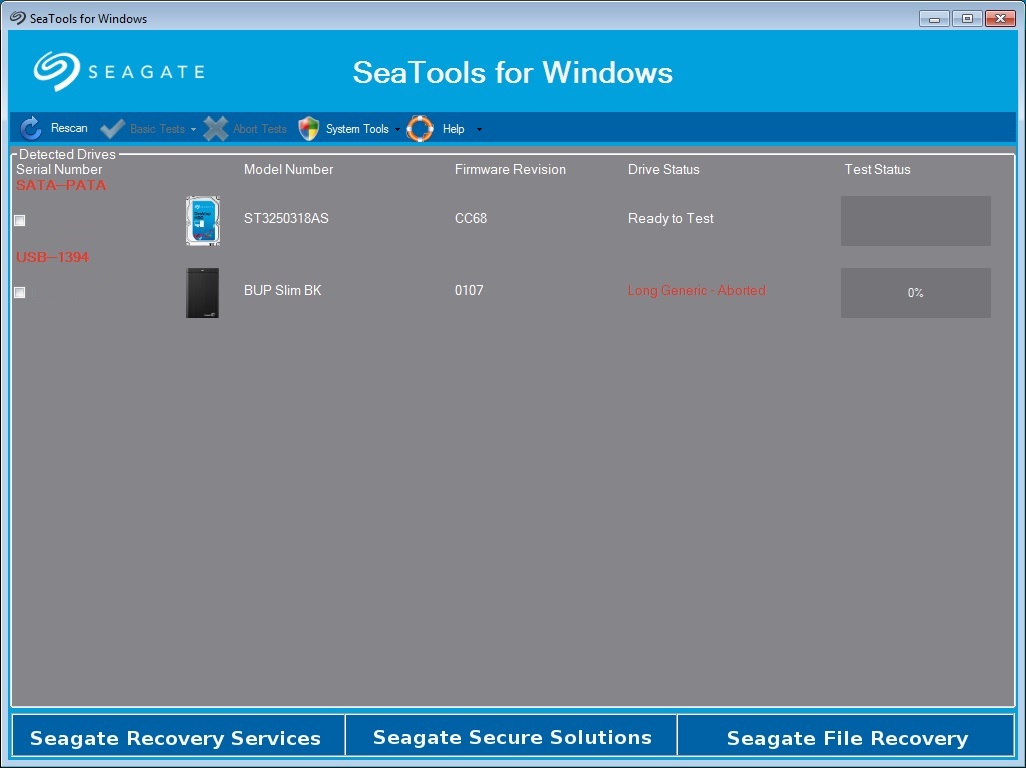Open the Basic Tests menu
The height and width of the screenshot is (768, 1026).
click(149, 128)
